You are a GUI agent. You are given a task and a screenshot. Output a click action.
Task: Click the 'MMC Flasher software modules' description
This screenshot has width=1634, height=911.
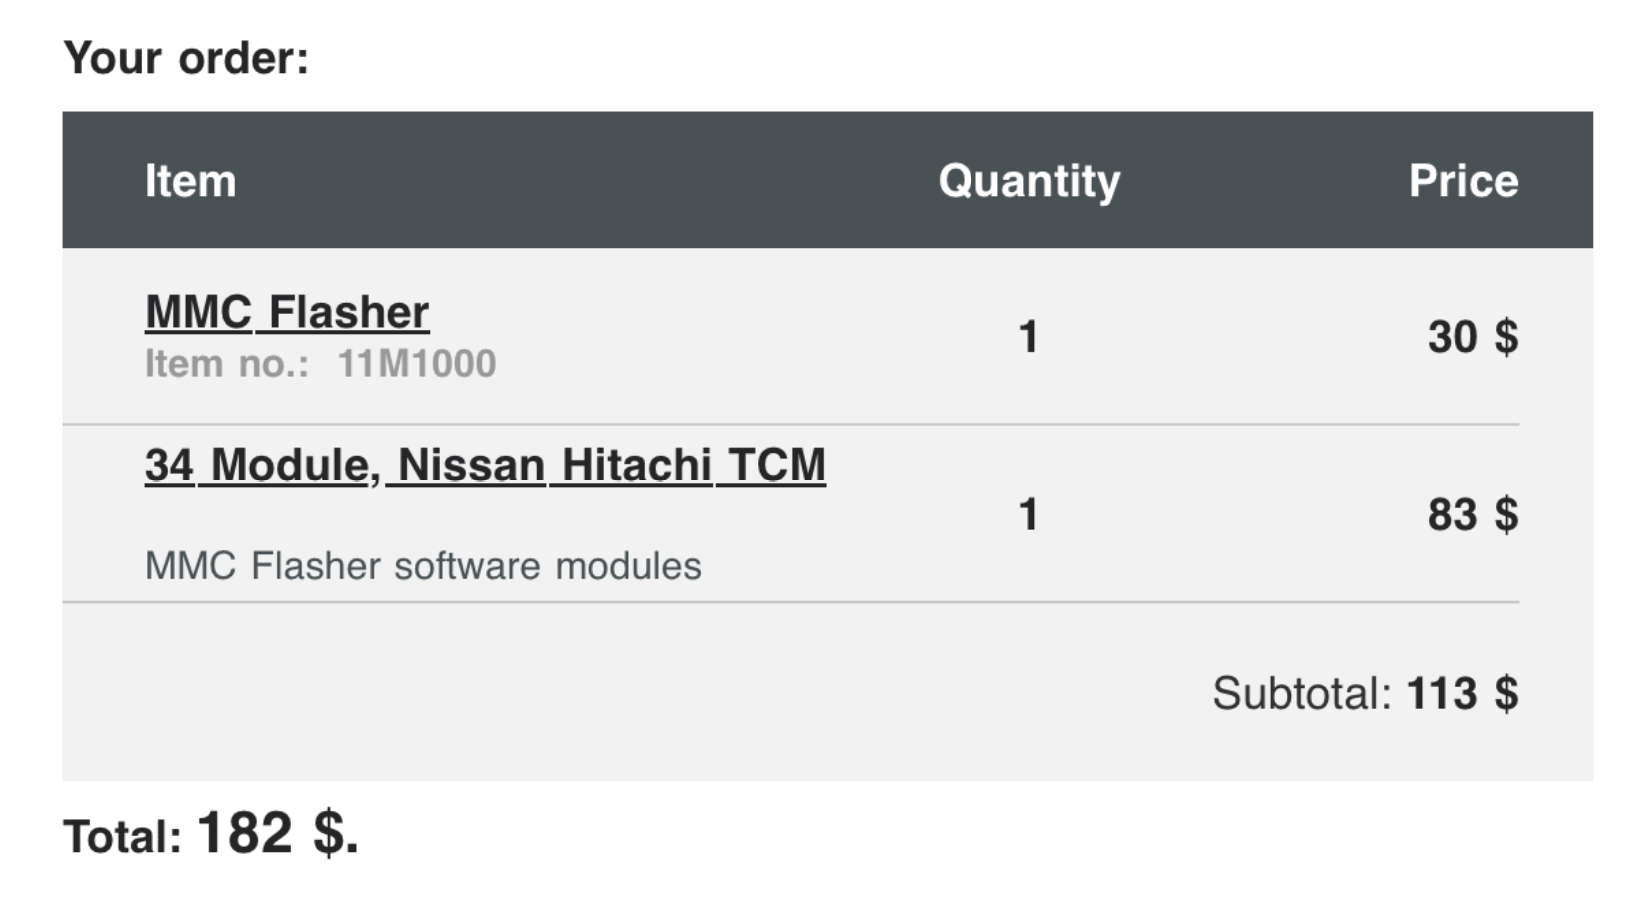pos(423,566)
